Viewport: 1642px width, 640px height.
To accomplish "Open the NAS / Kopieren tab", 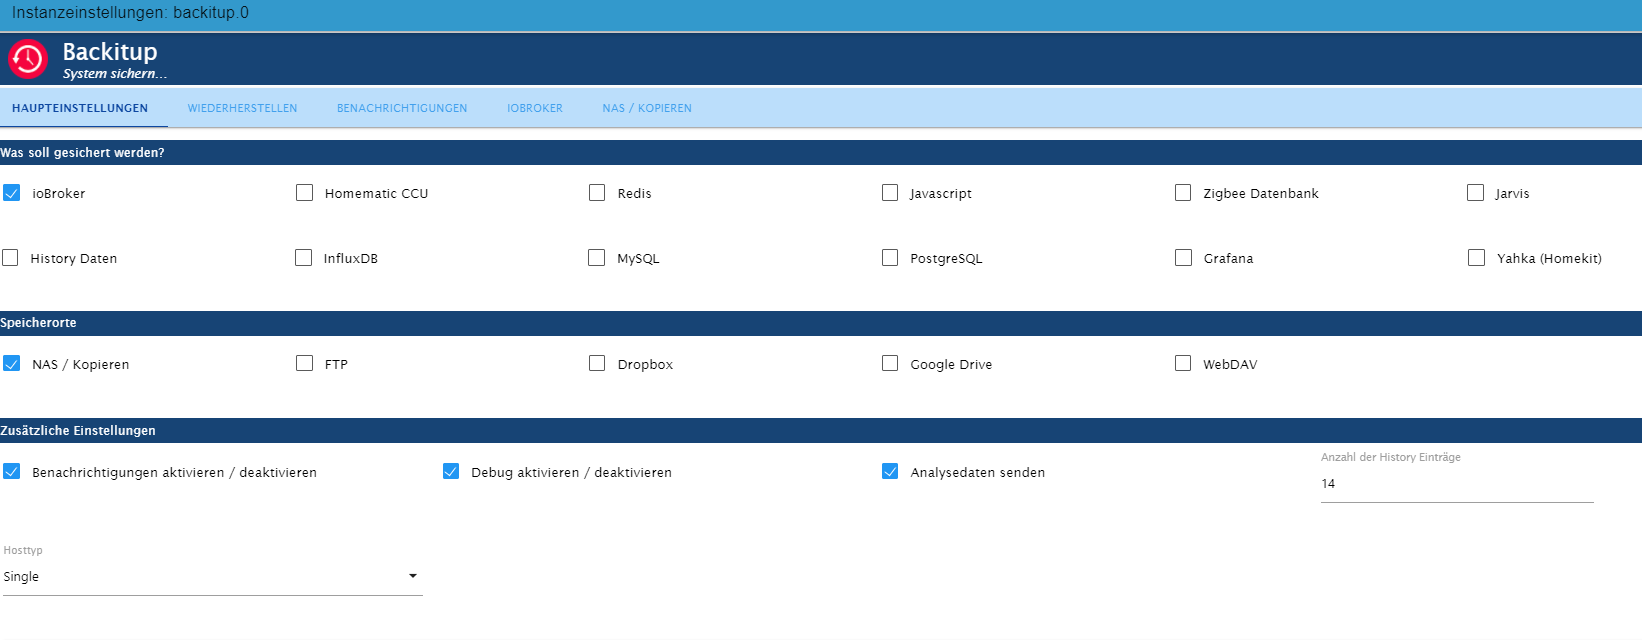I will 647,108.
